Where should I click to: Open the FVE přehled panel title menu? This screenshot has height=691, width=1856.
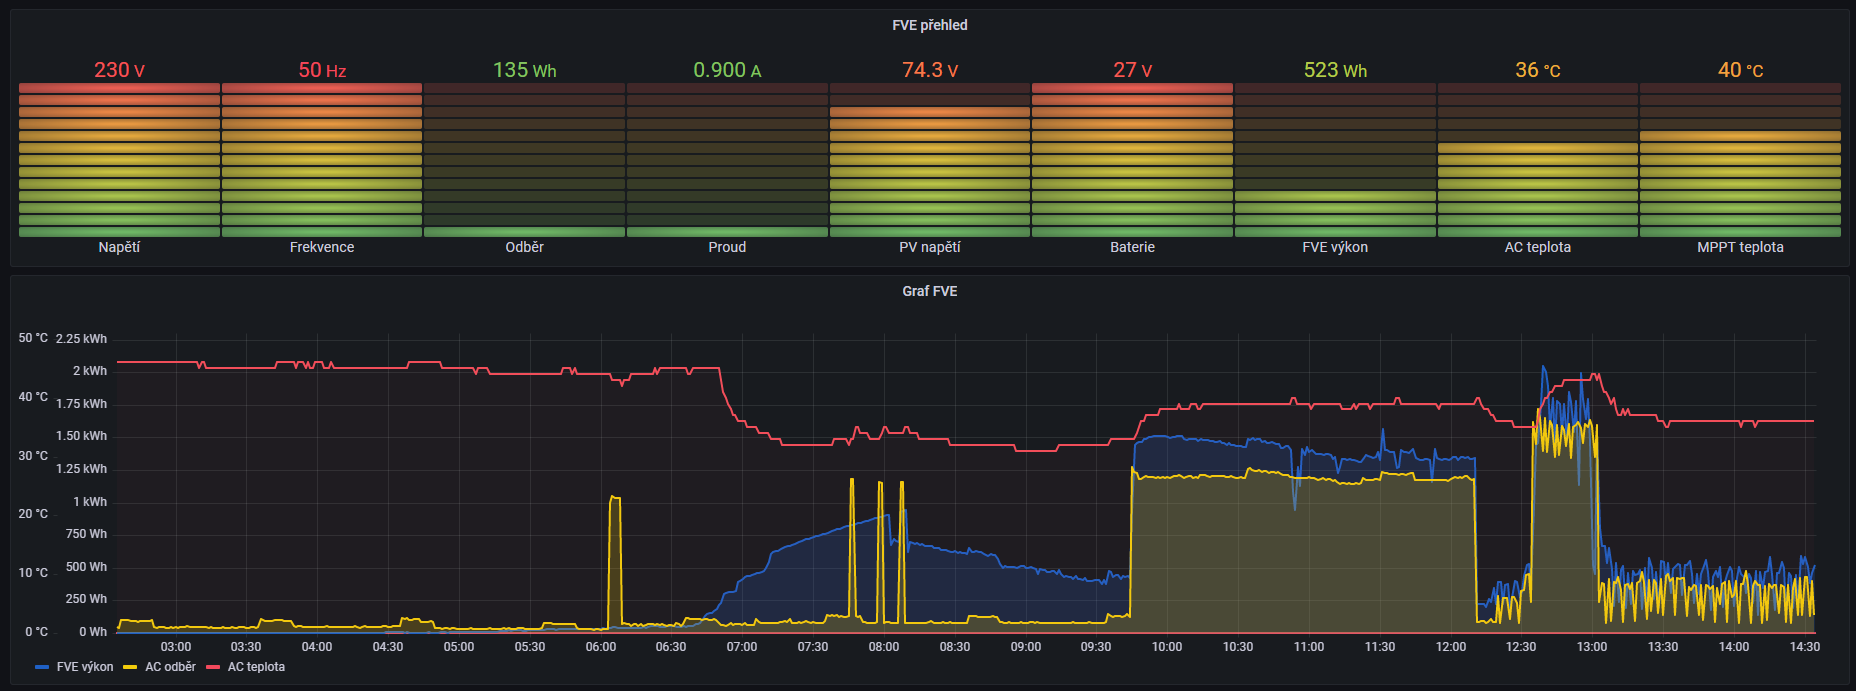(929, 25)
